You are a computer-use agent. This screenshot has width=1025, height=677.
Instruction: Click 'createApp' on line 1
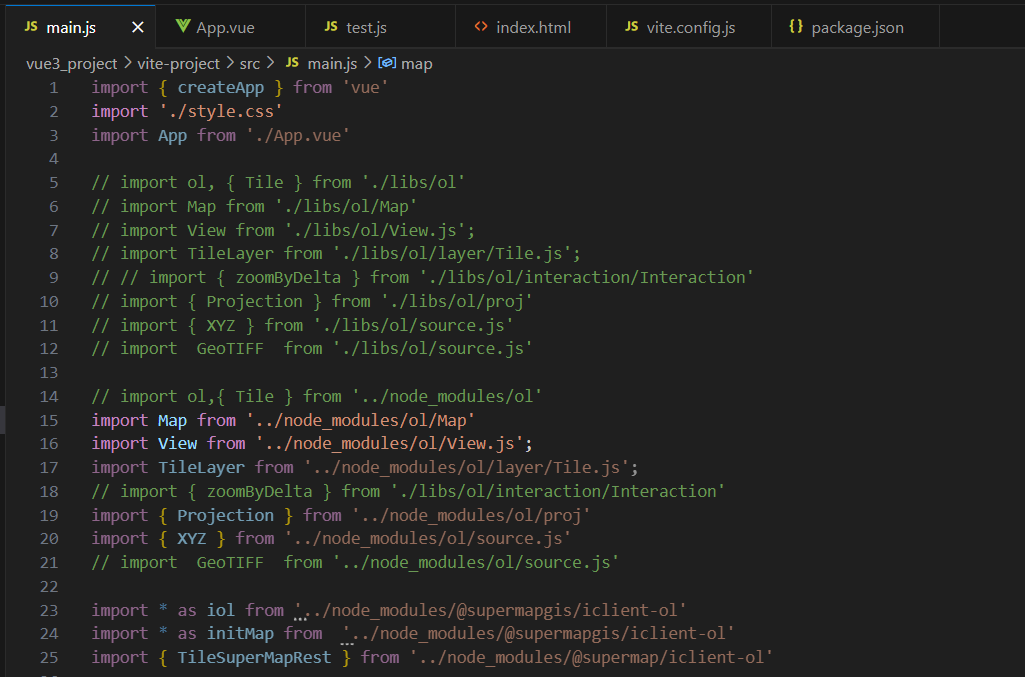click(221, 88)
